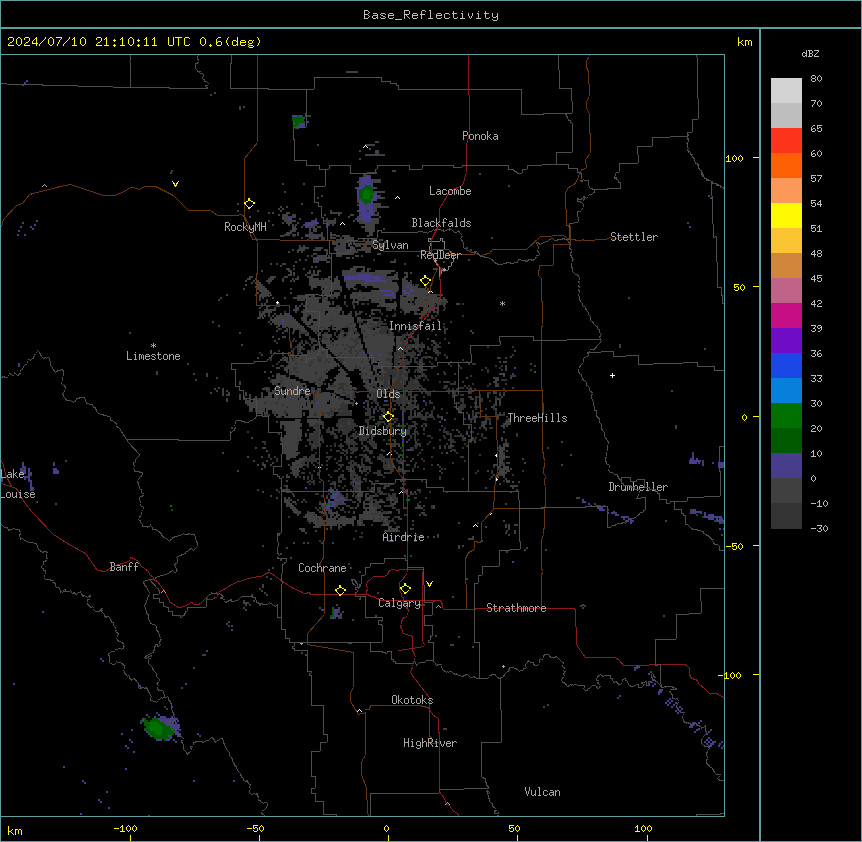Click the RedDeer city label
The width and height of the screenshot is (862, 842).
(x=440, y=255)
